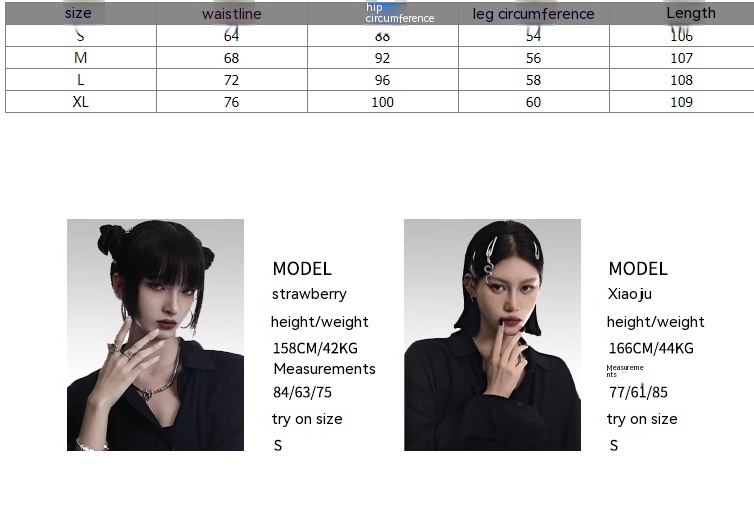Select the XL size row label
The height and width of the screenshot is (522, 754).
pyautogui.click(x=81, y=102)
